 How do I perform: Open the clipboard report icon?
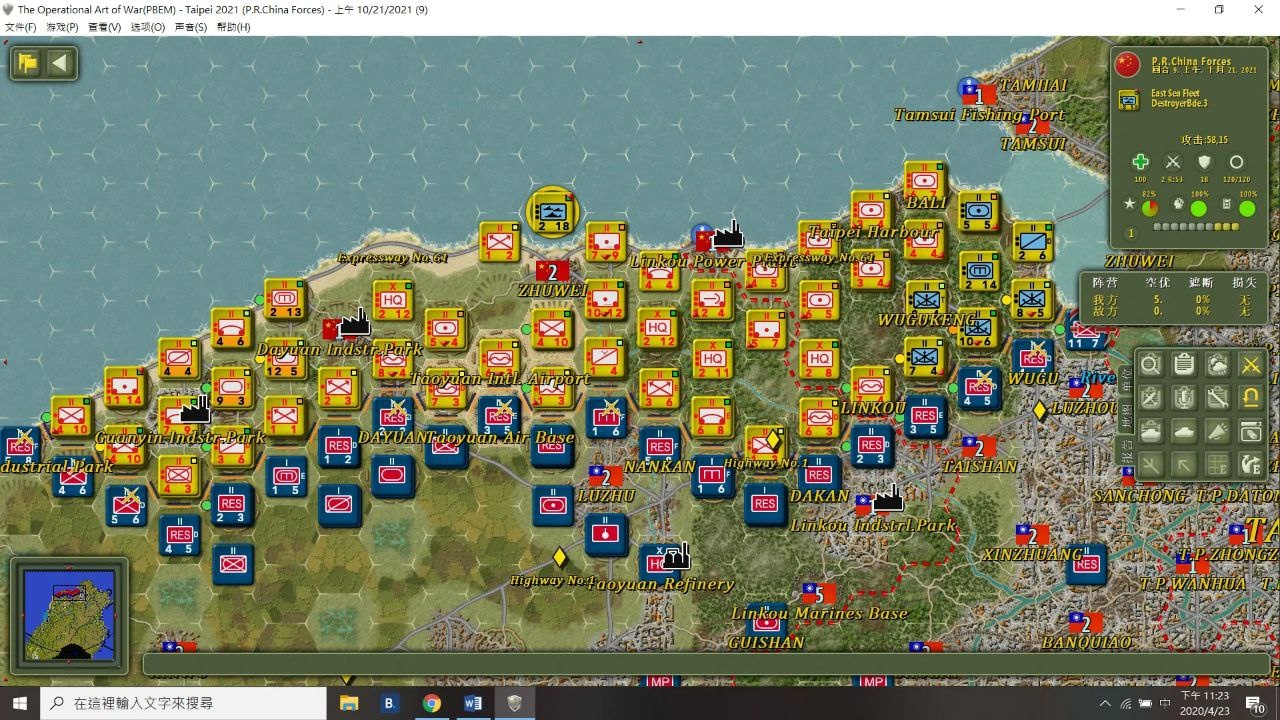(1184, 365)
